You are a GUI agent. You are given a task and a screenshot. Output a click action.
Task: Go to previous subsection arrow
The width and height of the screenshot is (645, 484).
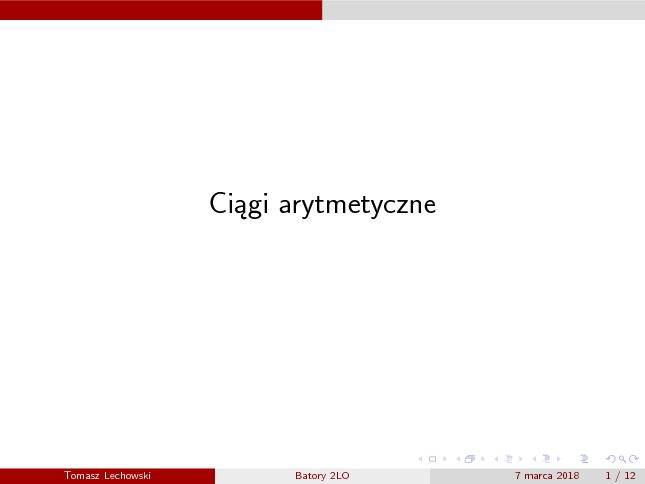(x=496, y=459)
